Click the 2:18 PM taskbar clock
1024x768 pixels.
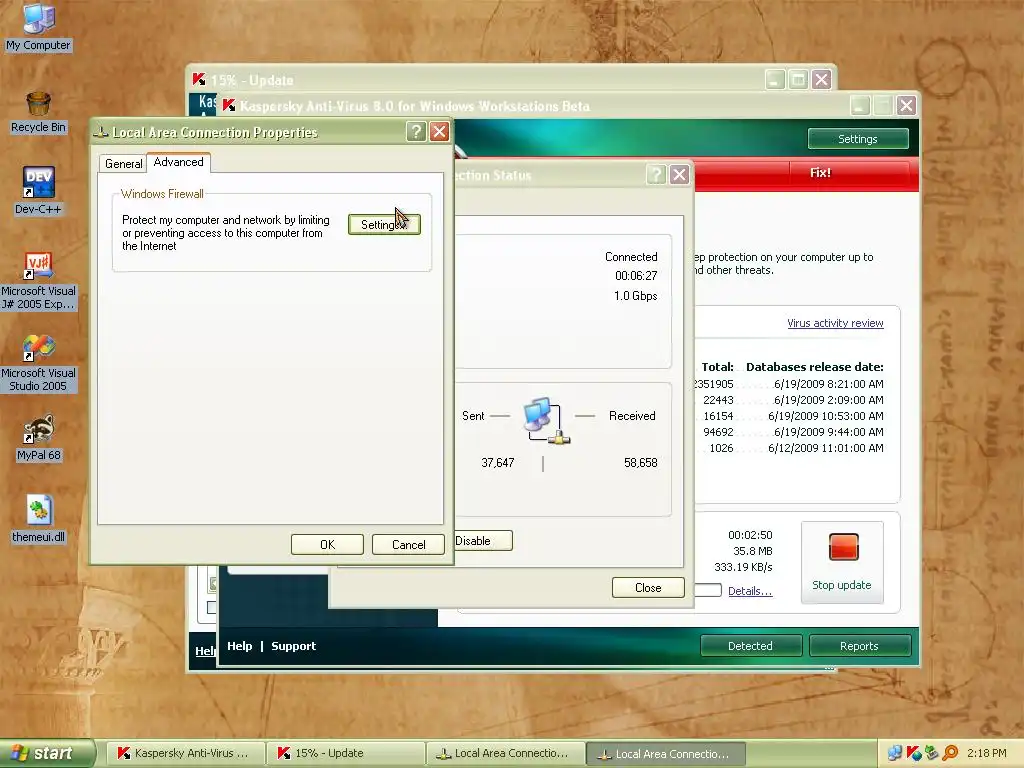[986, 753]
